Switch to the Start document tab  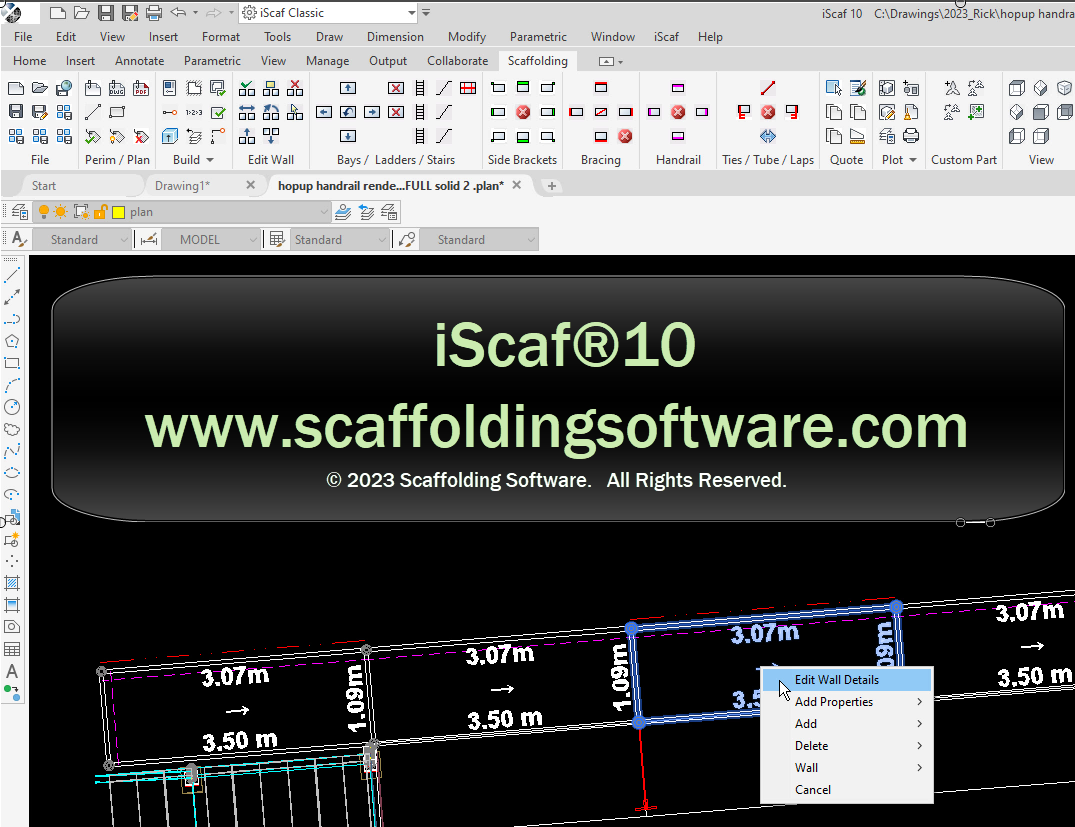(x=43, y=186)
